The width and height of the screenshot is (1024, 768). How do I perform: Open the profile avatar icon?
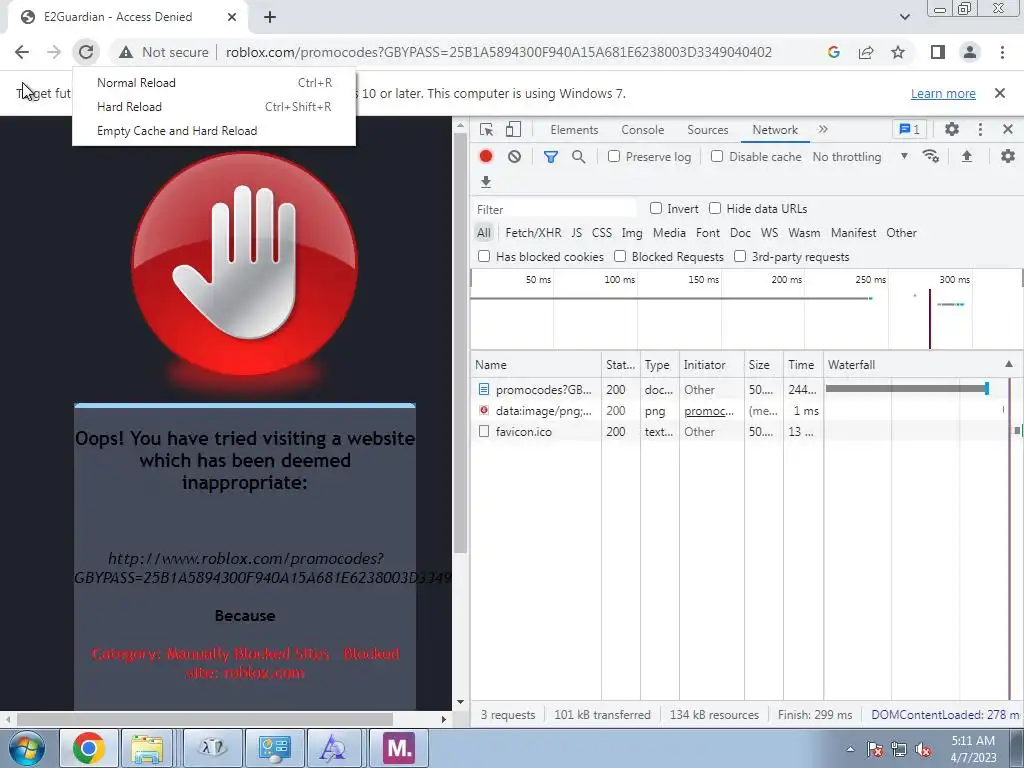pos(970,52)
